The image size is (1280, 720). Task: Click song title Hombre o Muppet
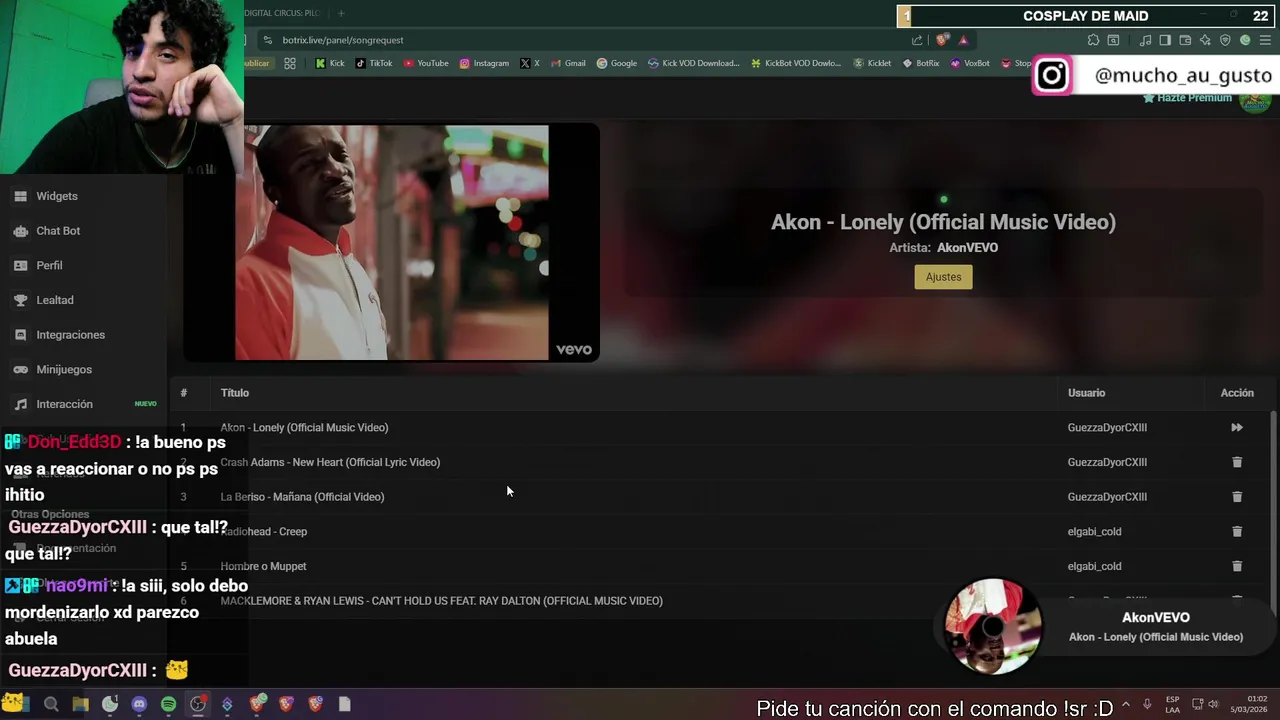263,566
